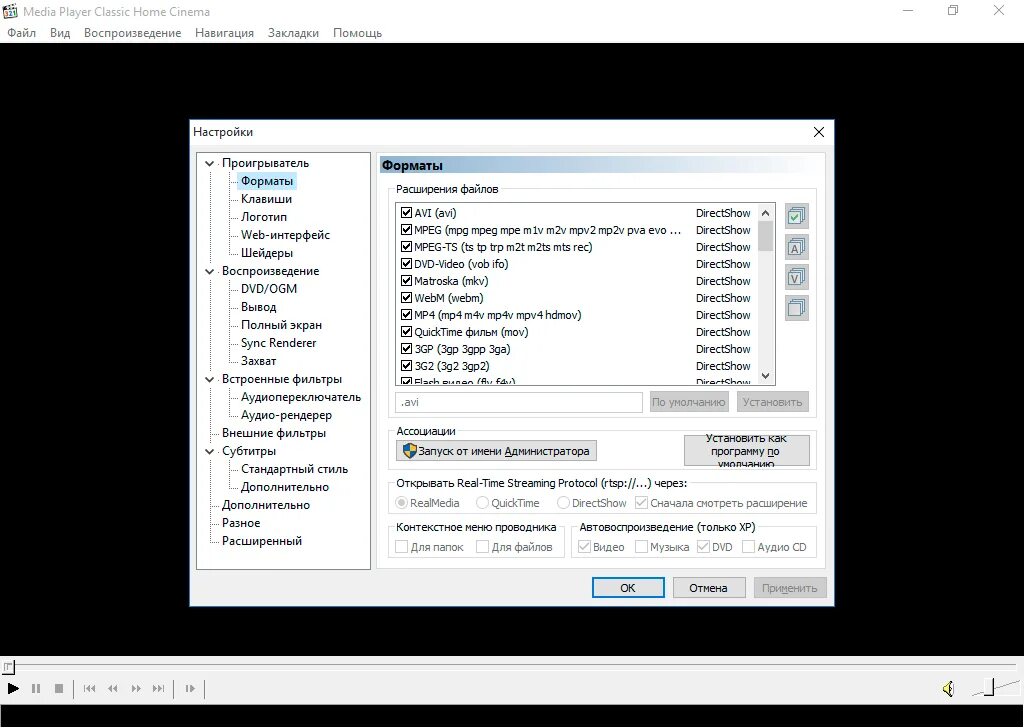The height and width of the screenshot is (728, 1024).
Task: Select DVD/OGM in the settings tree
Action: (268, 289)
